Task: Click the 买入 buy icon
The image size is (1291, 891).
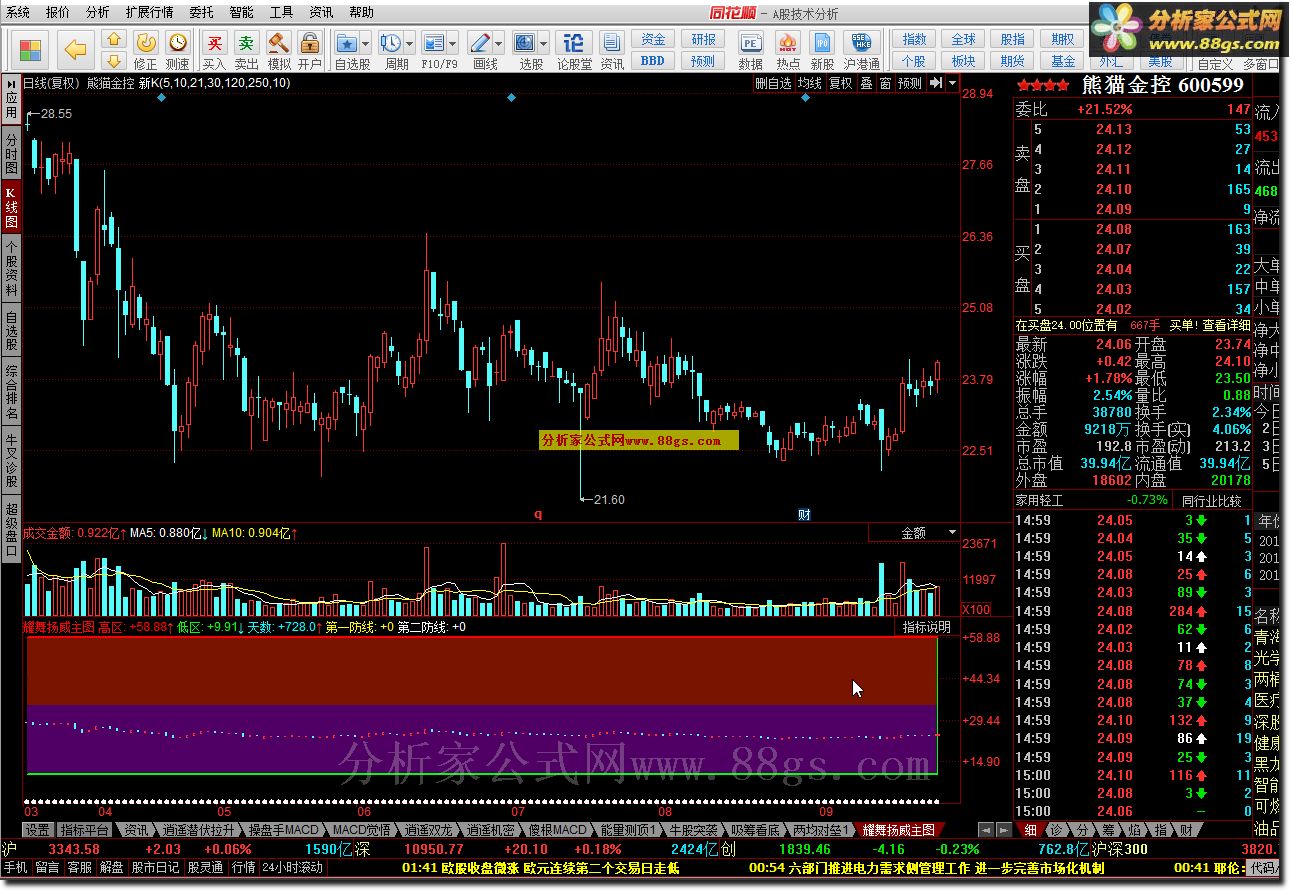Action: tap(214, 42)
